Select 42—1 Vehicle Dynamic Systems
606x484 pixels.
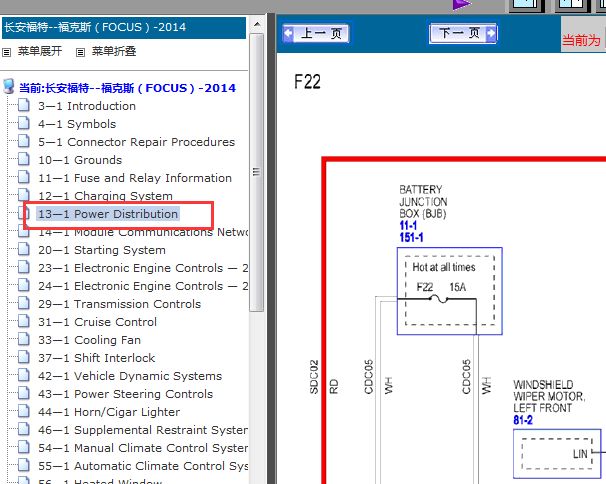pyautogui.click(x=130, y=376)
